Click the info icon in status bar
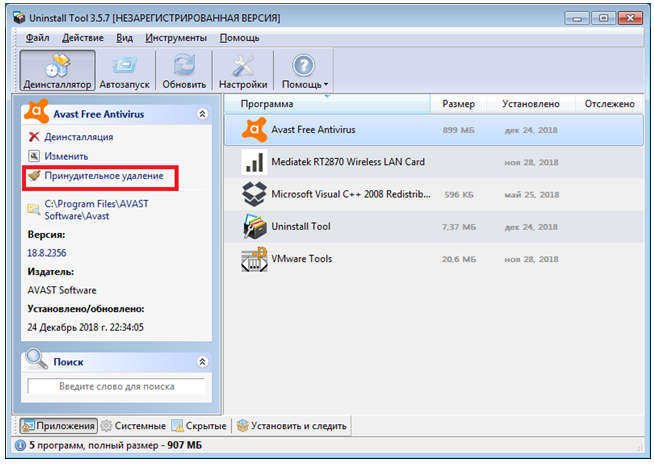 pos(20,446)
